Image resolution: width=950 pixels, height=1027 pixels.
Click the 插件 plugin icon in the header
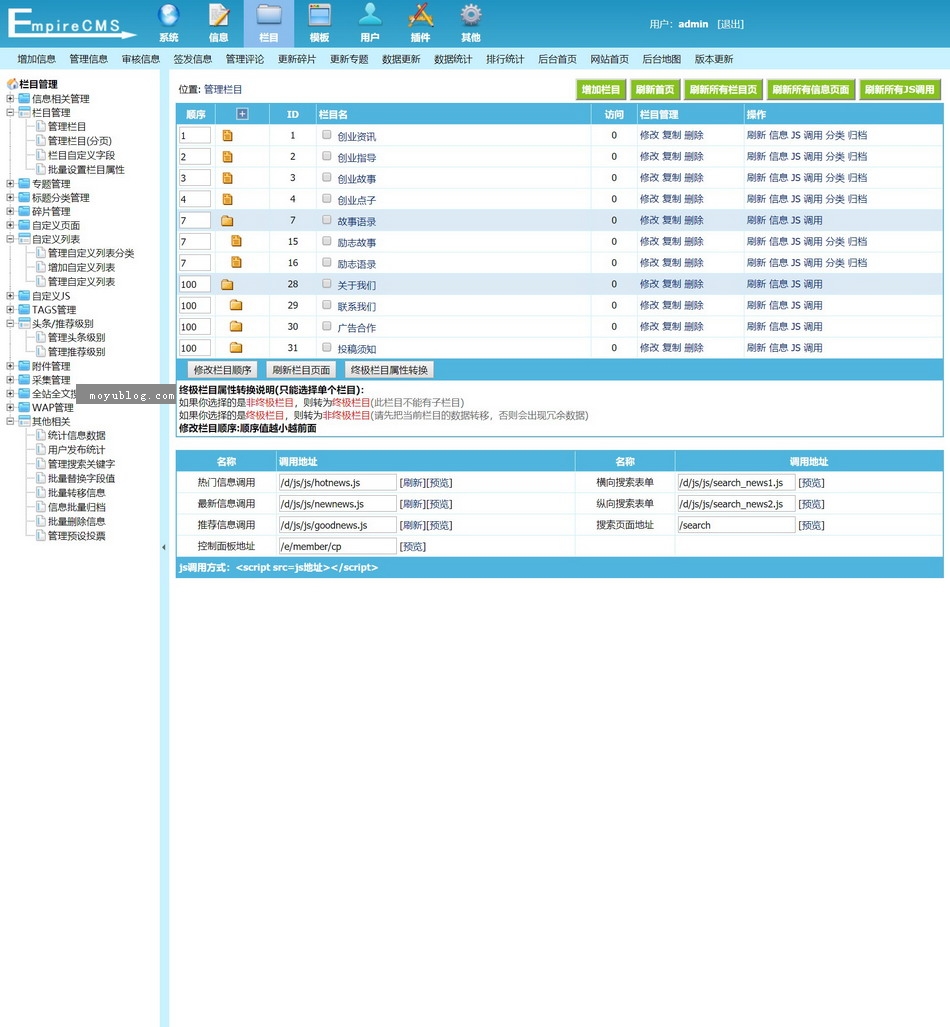click(x=421, y=16)
